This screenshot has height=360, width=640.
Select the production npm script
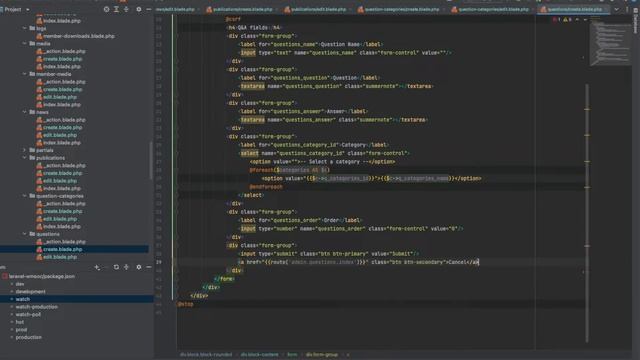29,338
